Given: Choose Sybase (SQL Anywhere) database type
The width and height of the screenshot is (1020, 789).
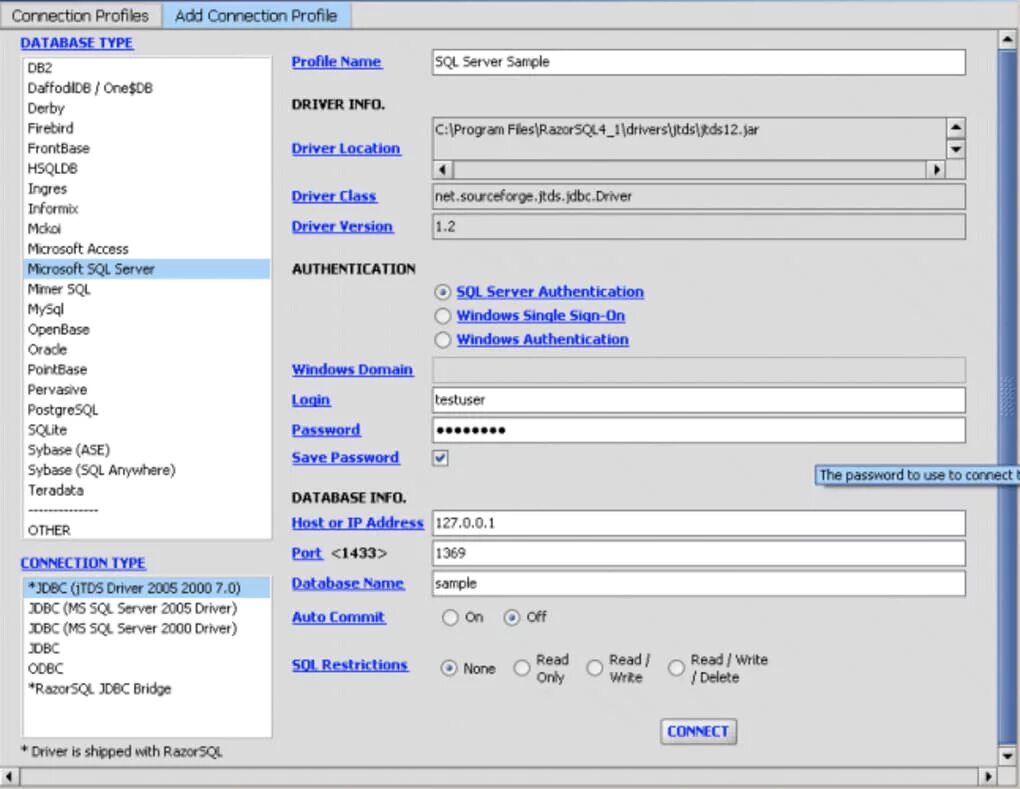Looking at the screenshot, I should 146,470.
